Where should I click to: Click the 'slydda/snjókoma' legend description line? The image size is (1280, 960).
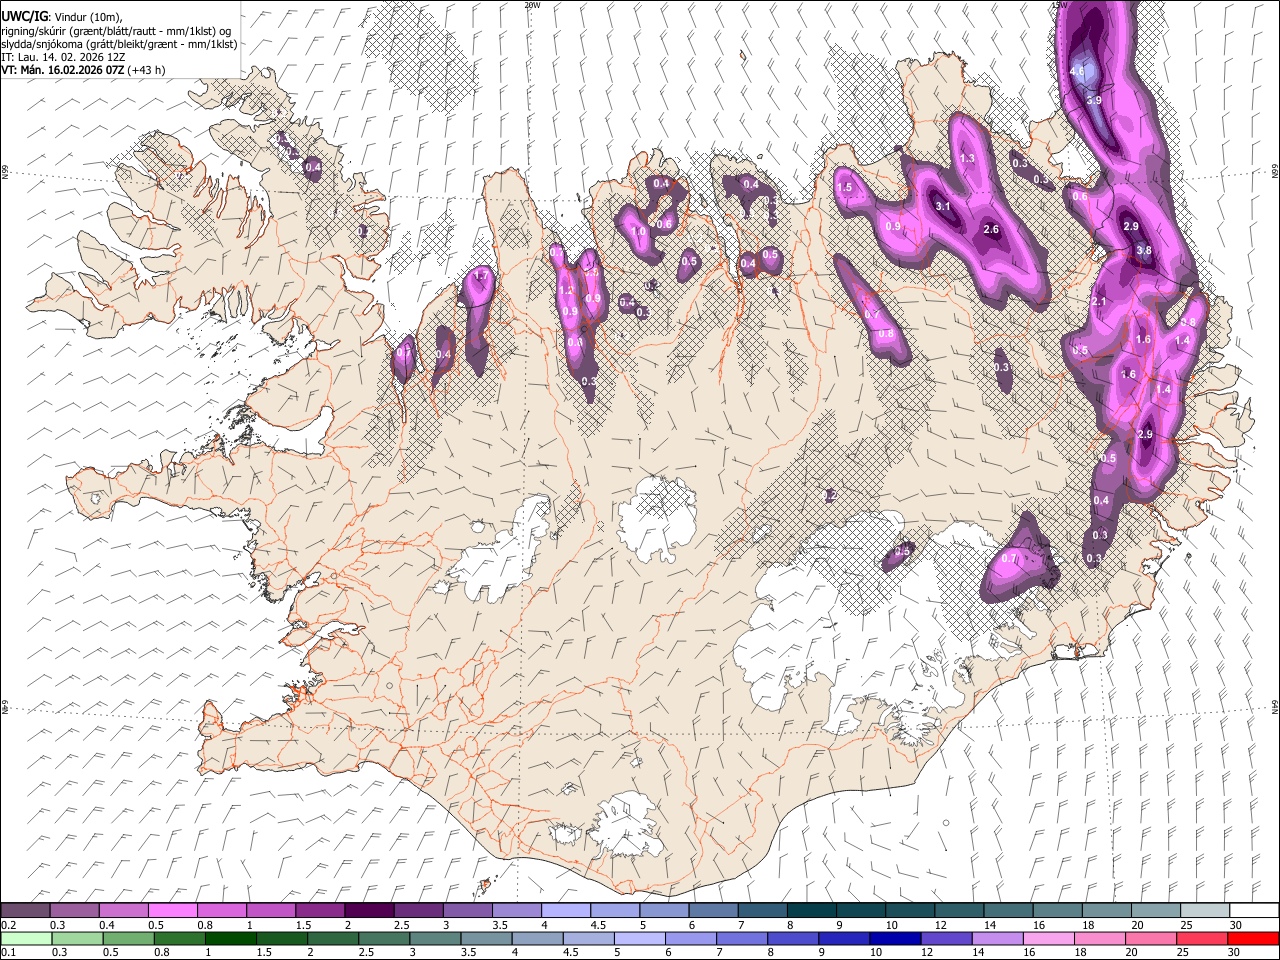click(x=119, y=44)
